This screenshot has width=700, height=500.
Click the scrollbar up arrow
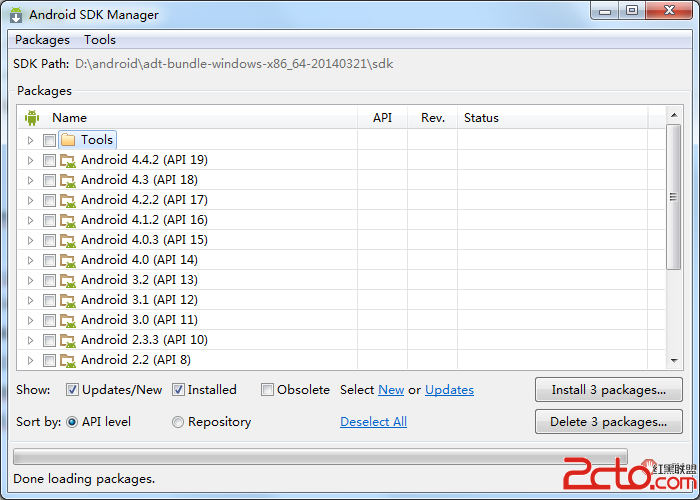point(674,116)
